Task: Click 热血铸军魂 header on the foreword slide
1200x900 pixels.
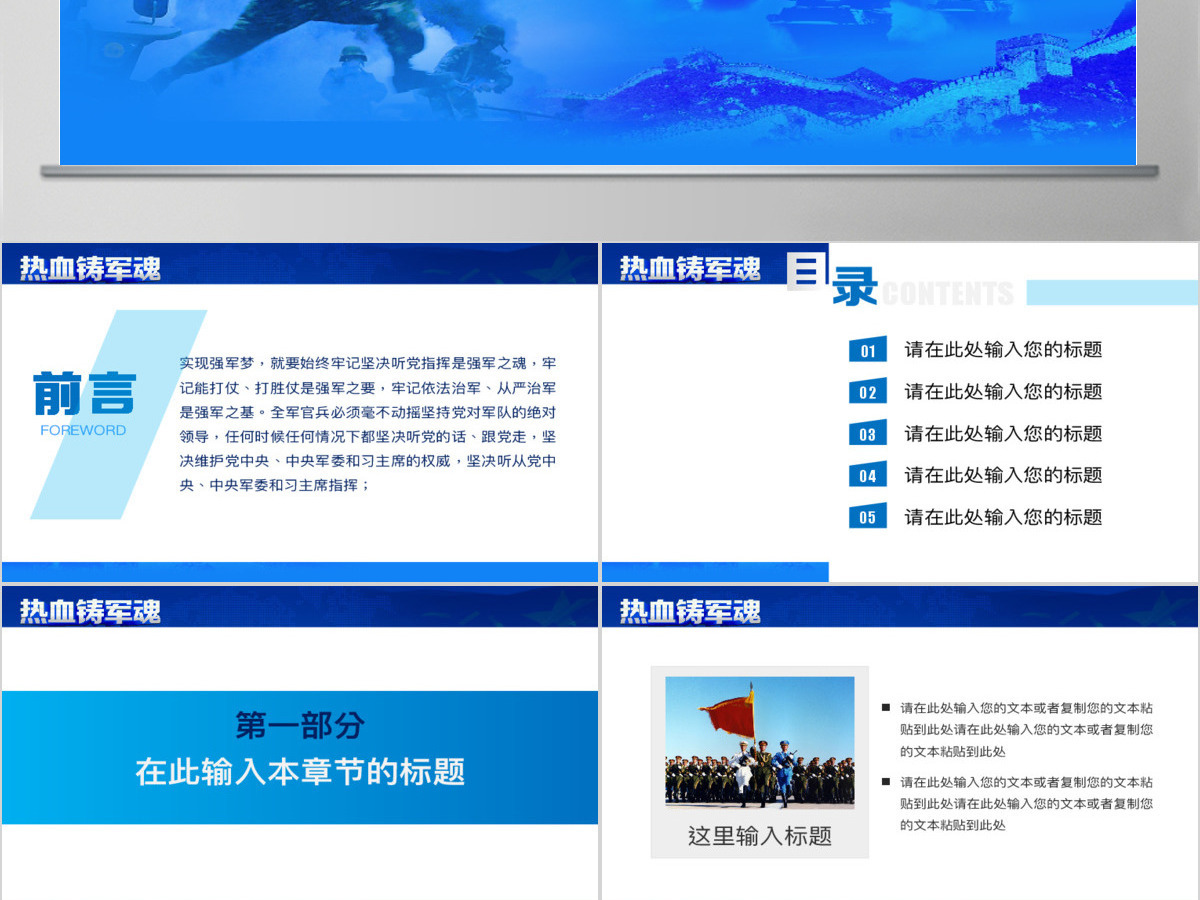Action: tap(90, 268)
